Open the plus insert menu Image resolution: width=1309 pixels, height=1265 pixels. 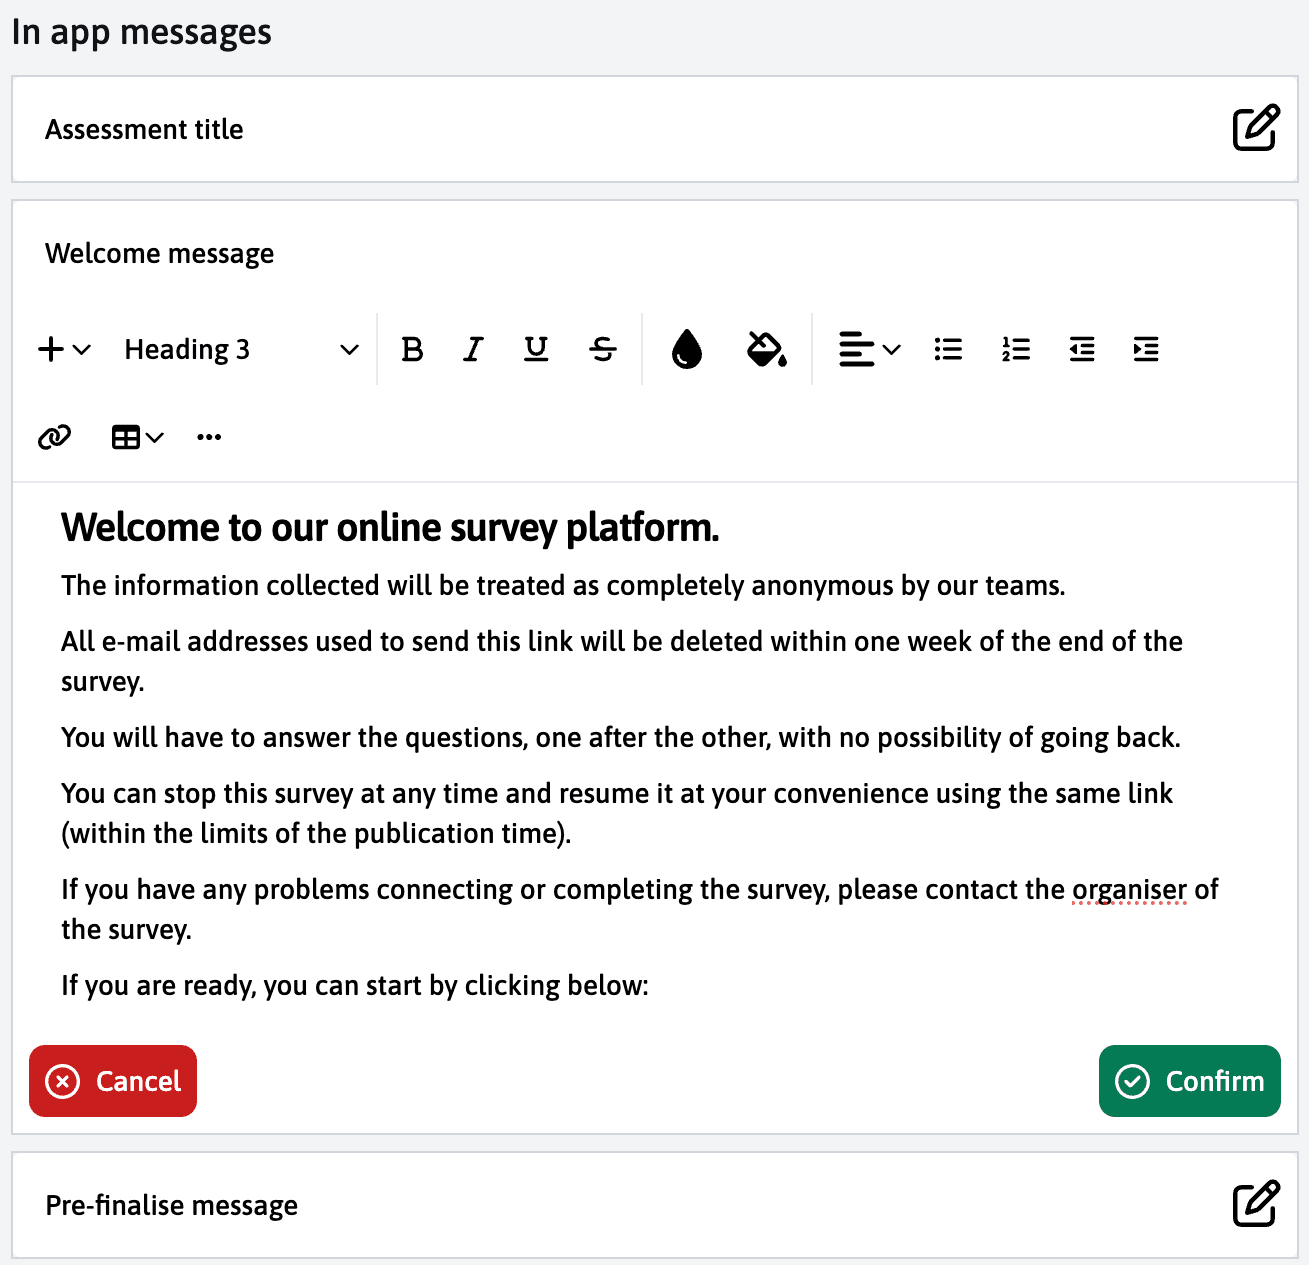point(64,349)
